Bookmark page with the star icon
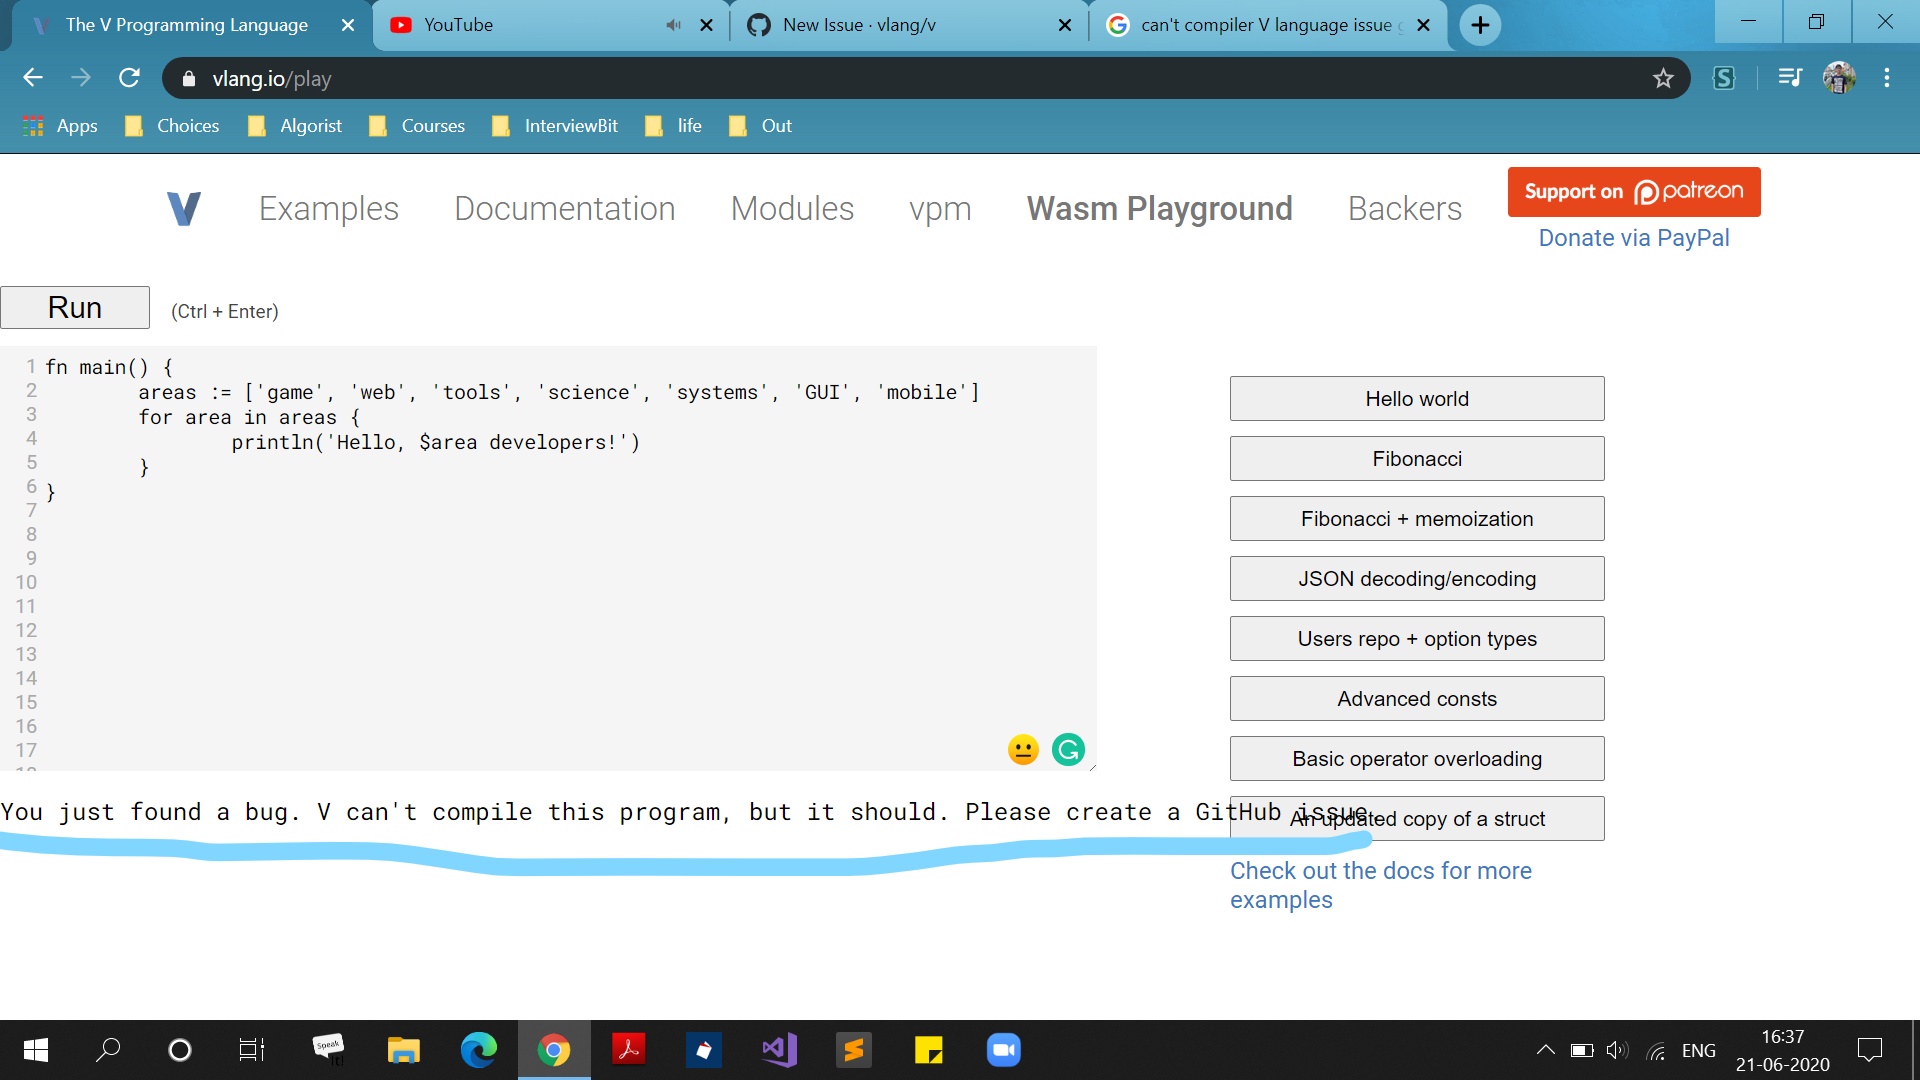Image resolution: width=1920 pixels, height=1080 pixels. point(1662,78)
